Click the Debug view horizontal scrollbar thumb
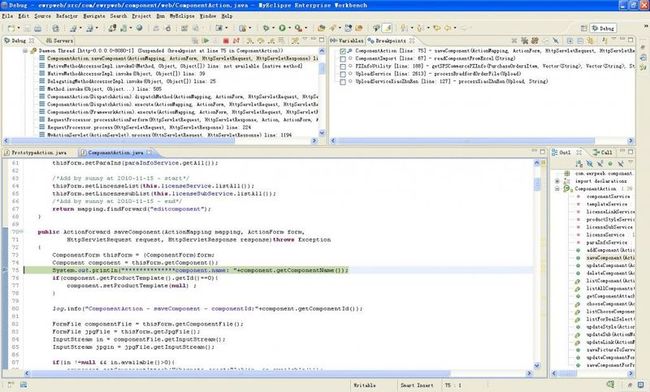The height and width of the screenshot is (392, 650). [122, 140]
